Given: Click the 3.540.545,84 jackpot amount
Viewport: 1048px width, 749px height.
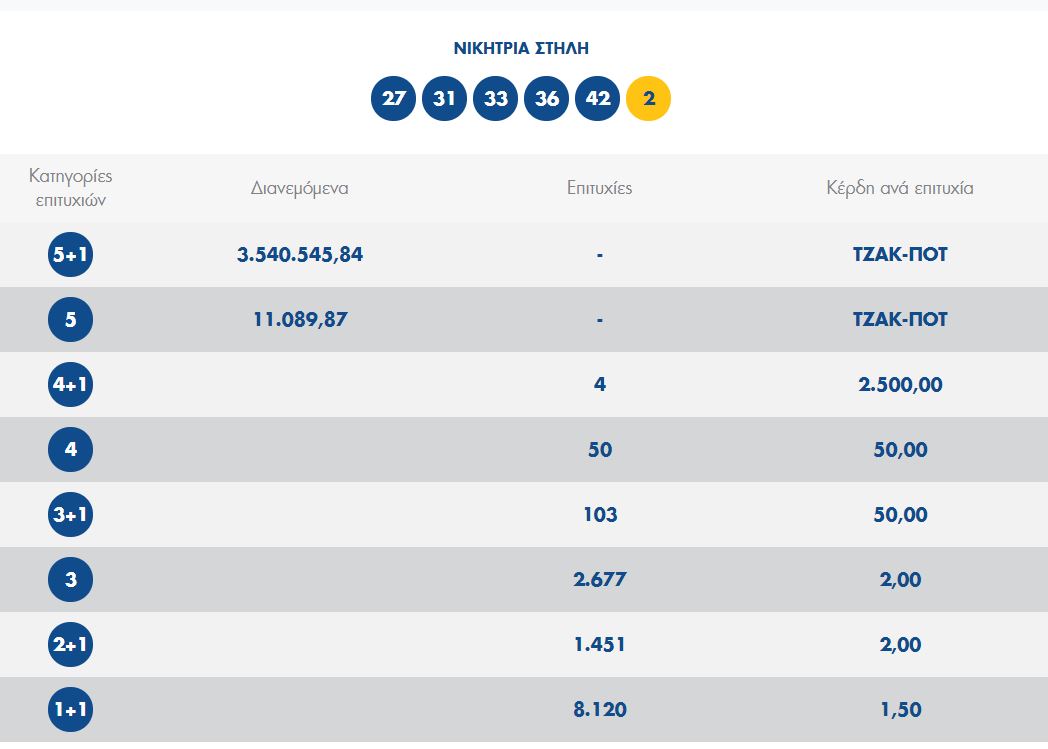Looking at the screenshot, I should coord(300,255).
